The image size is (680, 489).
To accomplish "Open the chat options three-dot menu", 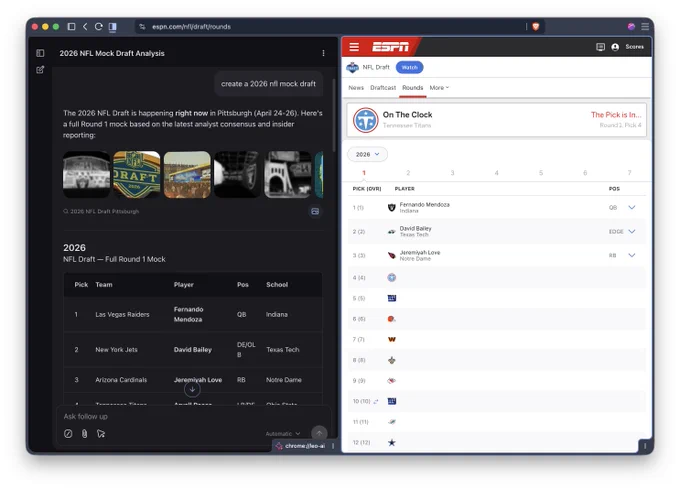I will point(323,53).
